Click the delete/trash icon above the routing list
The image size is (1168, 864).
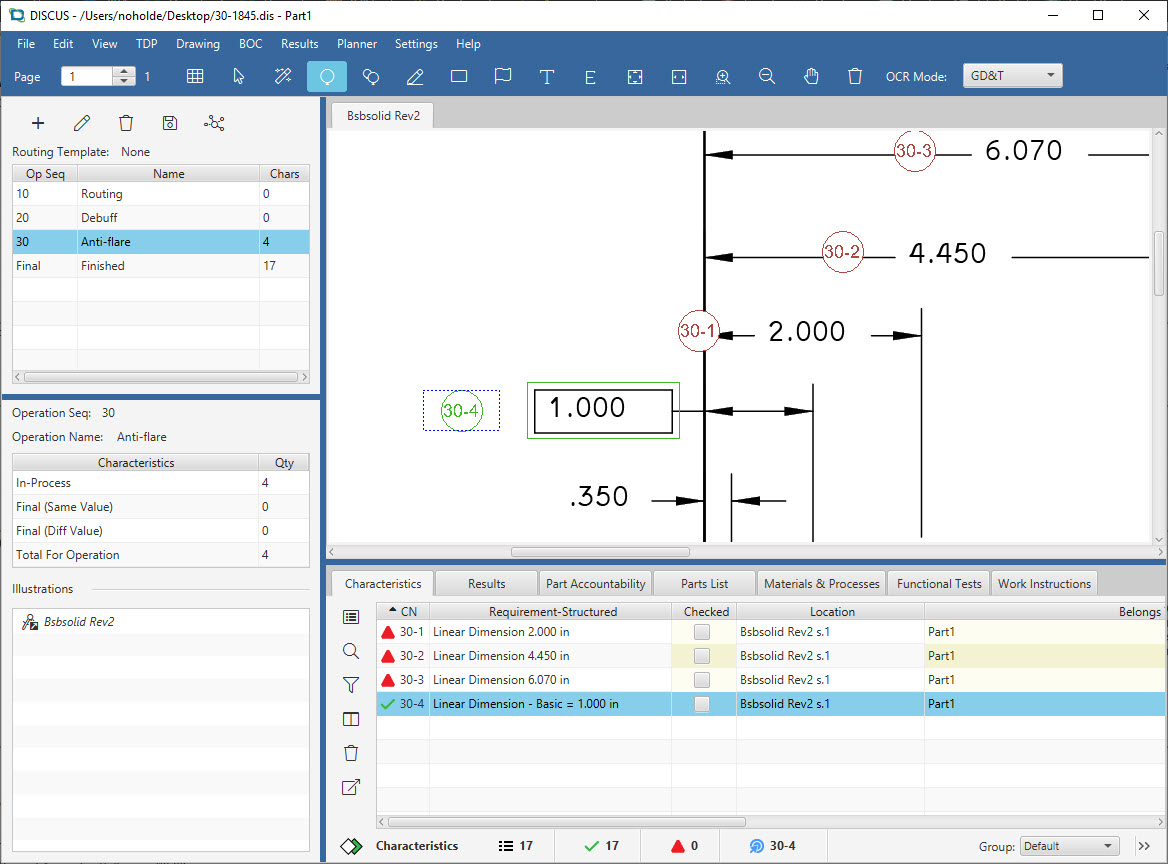125,122
